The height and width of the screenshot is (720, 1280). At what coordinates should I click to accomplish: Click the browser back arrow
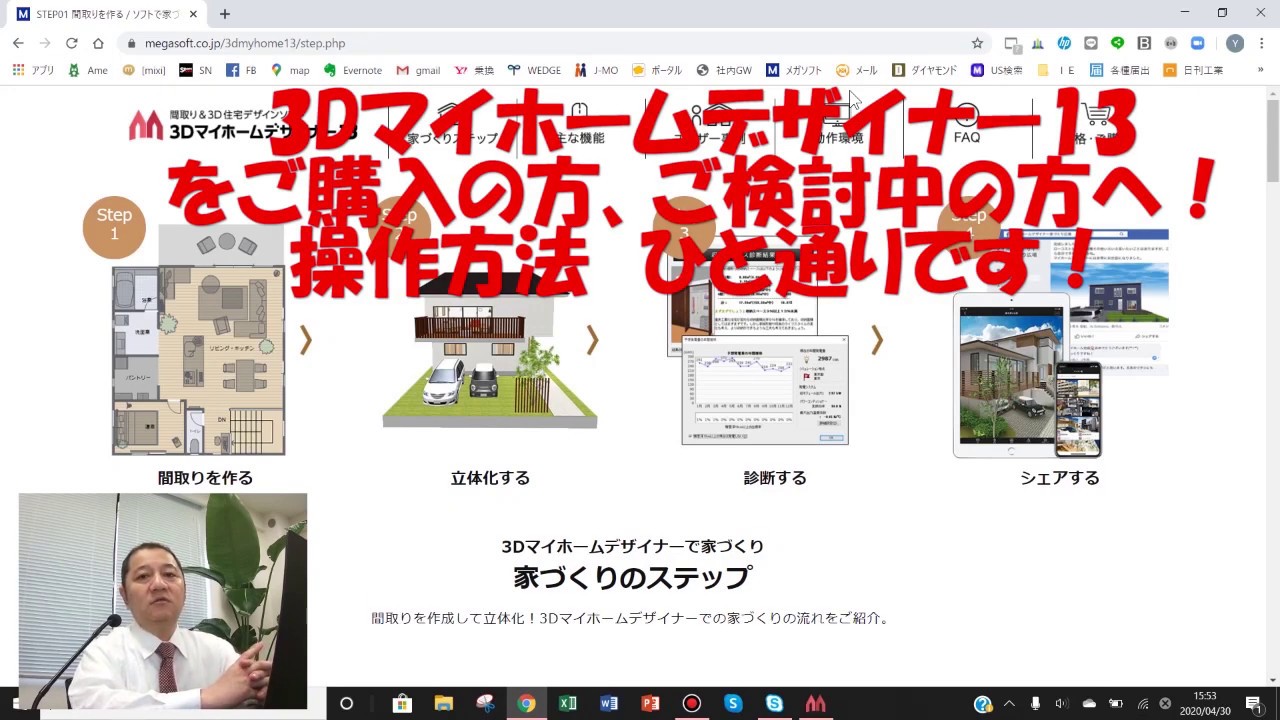pos(18,43)
